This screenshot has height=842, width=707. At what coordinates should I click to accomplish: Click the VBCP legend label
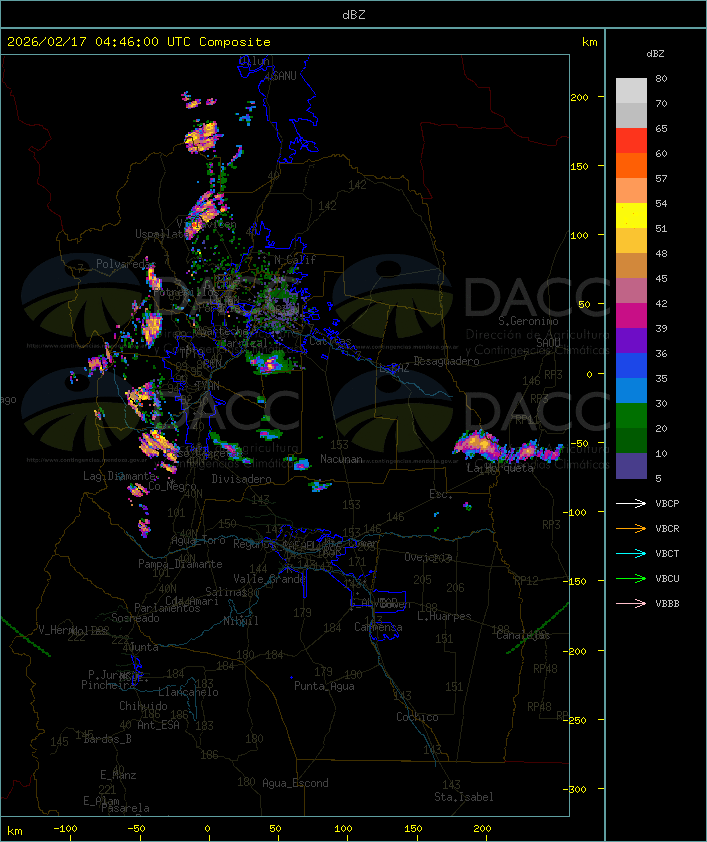click(667, 503)
